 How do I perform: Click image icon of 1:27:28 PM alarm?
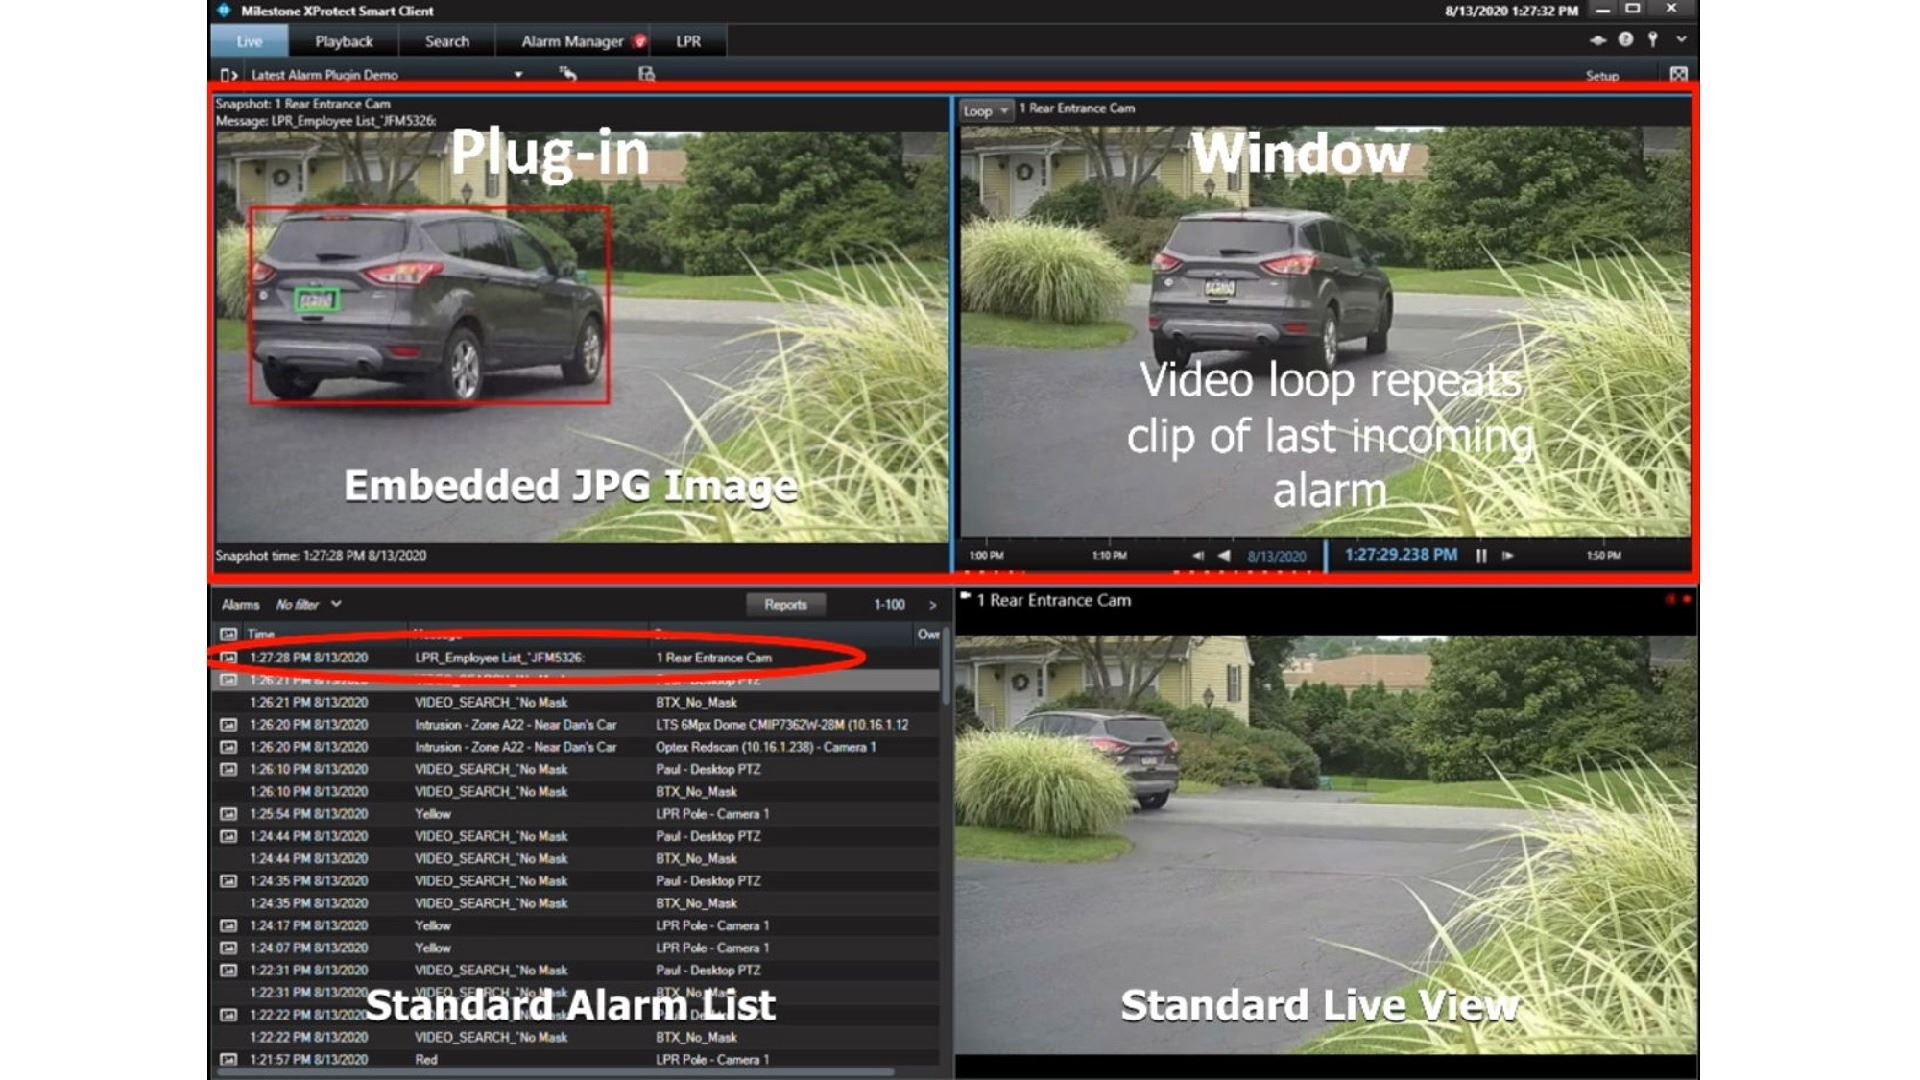pyautogui.click(x=228, y=658)
